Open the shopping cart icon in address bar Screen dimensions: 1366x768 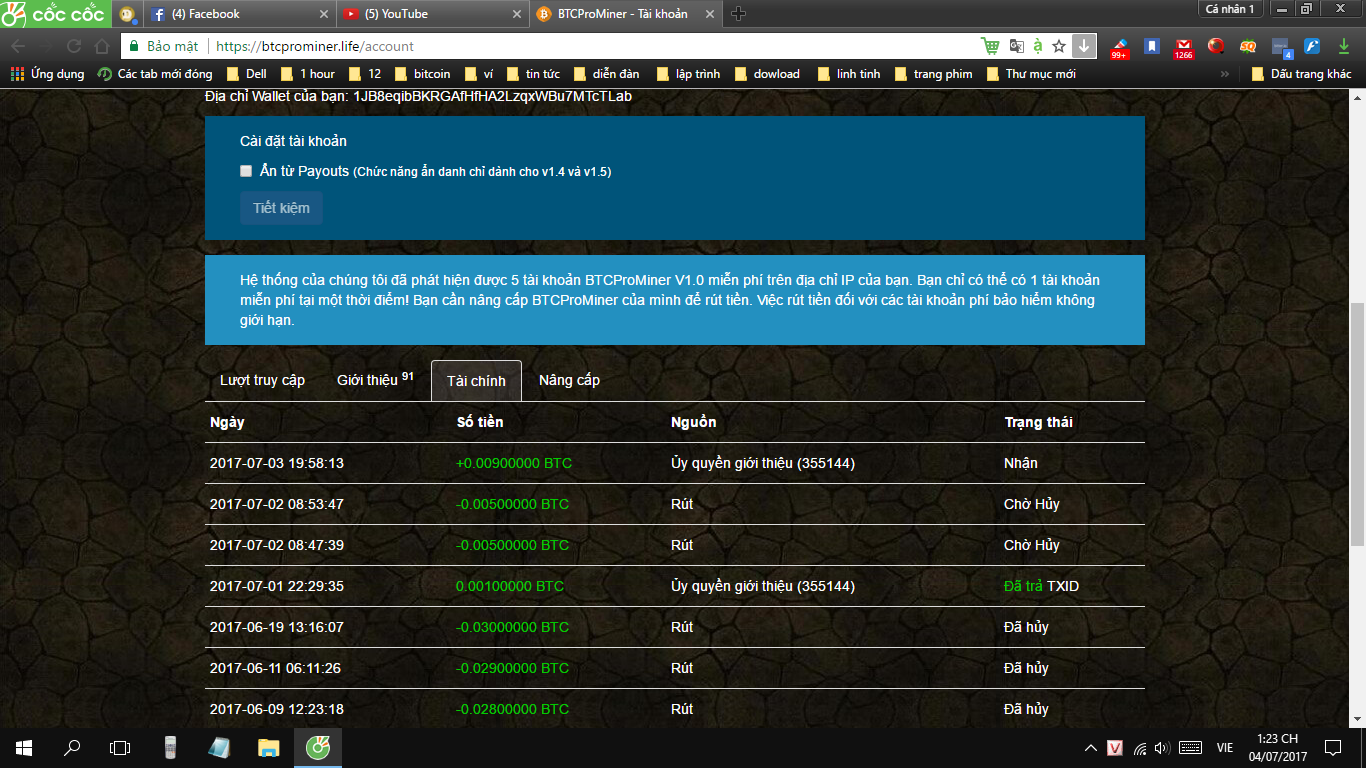(x=991, y=46)
